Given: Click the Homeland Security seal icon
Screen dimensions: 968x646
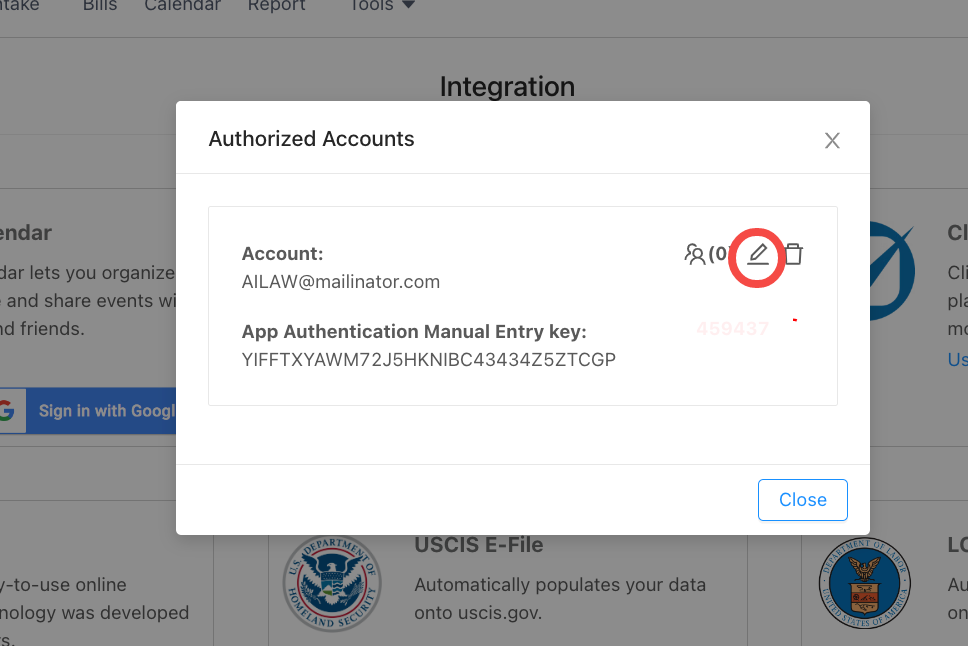Looking at the screenshot, I should [x=332, y=582].
